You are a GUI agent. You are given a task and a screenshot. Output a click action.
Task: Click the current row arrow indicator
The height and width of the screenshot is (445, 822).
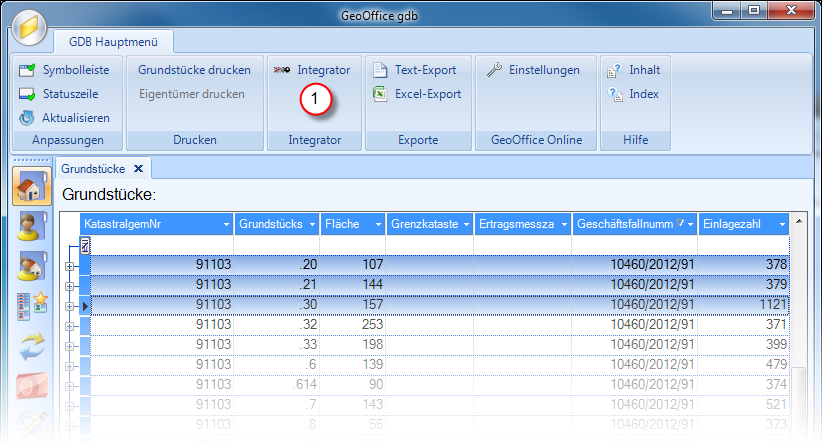click(85, 306)
